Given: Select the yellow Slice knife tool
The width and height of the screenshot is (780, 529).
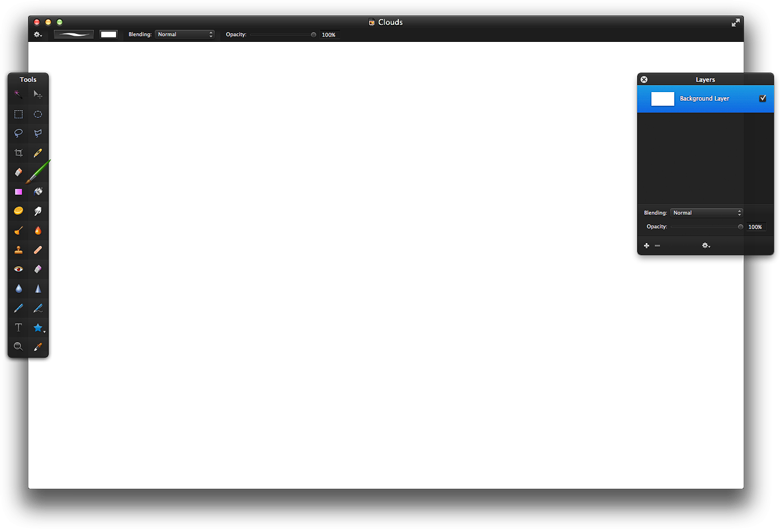Looking at the screenshot, I should click(x=38, y=153).
